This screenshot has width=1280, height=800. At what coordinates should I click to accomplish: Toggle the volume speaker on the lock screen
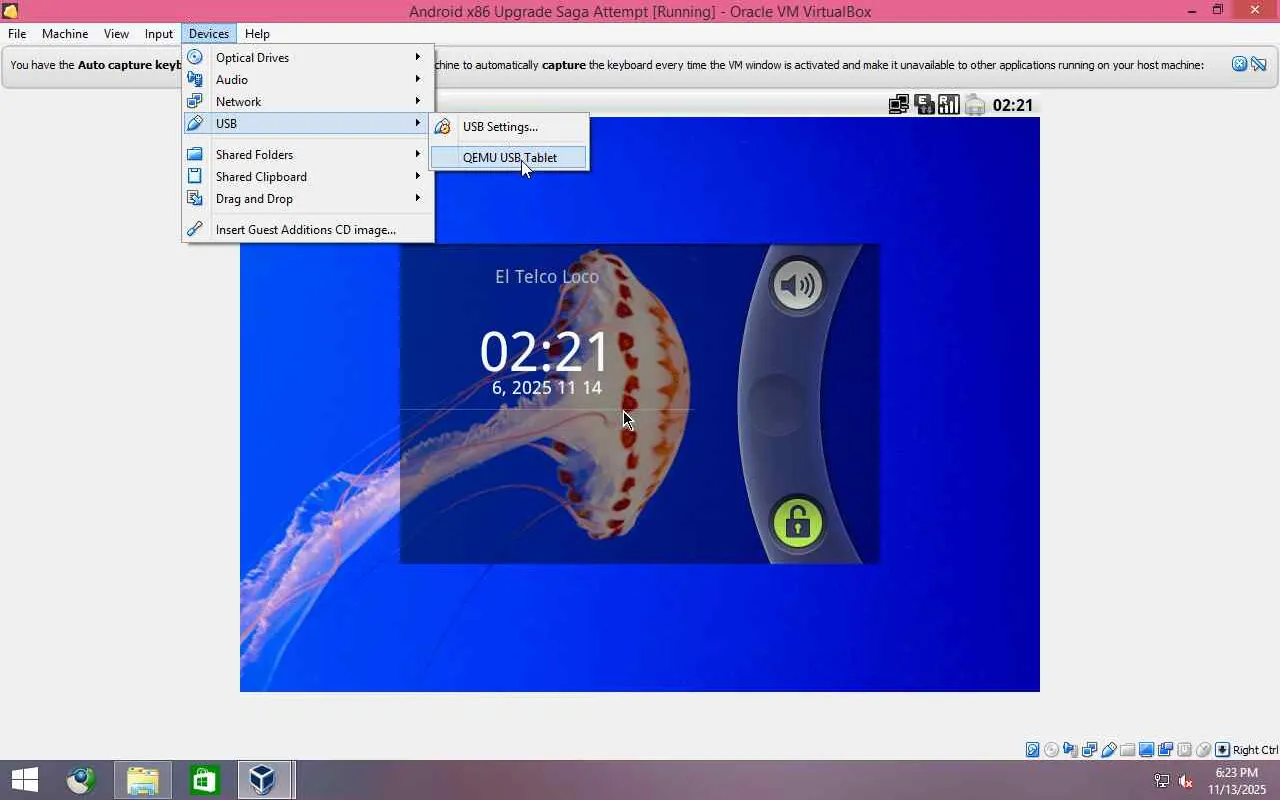797,286
